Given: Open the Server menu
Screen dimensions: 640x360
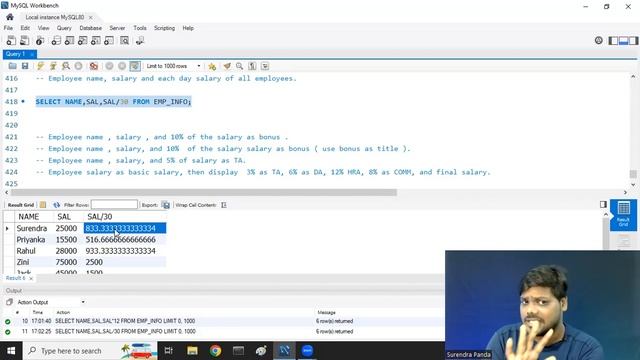Looking at the screenshot, I should point(117,28).
